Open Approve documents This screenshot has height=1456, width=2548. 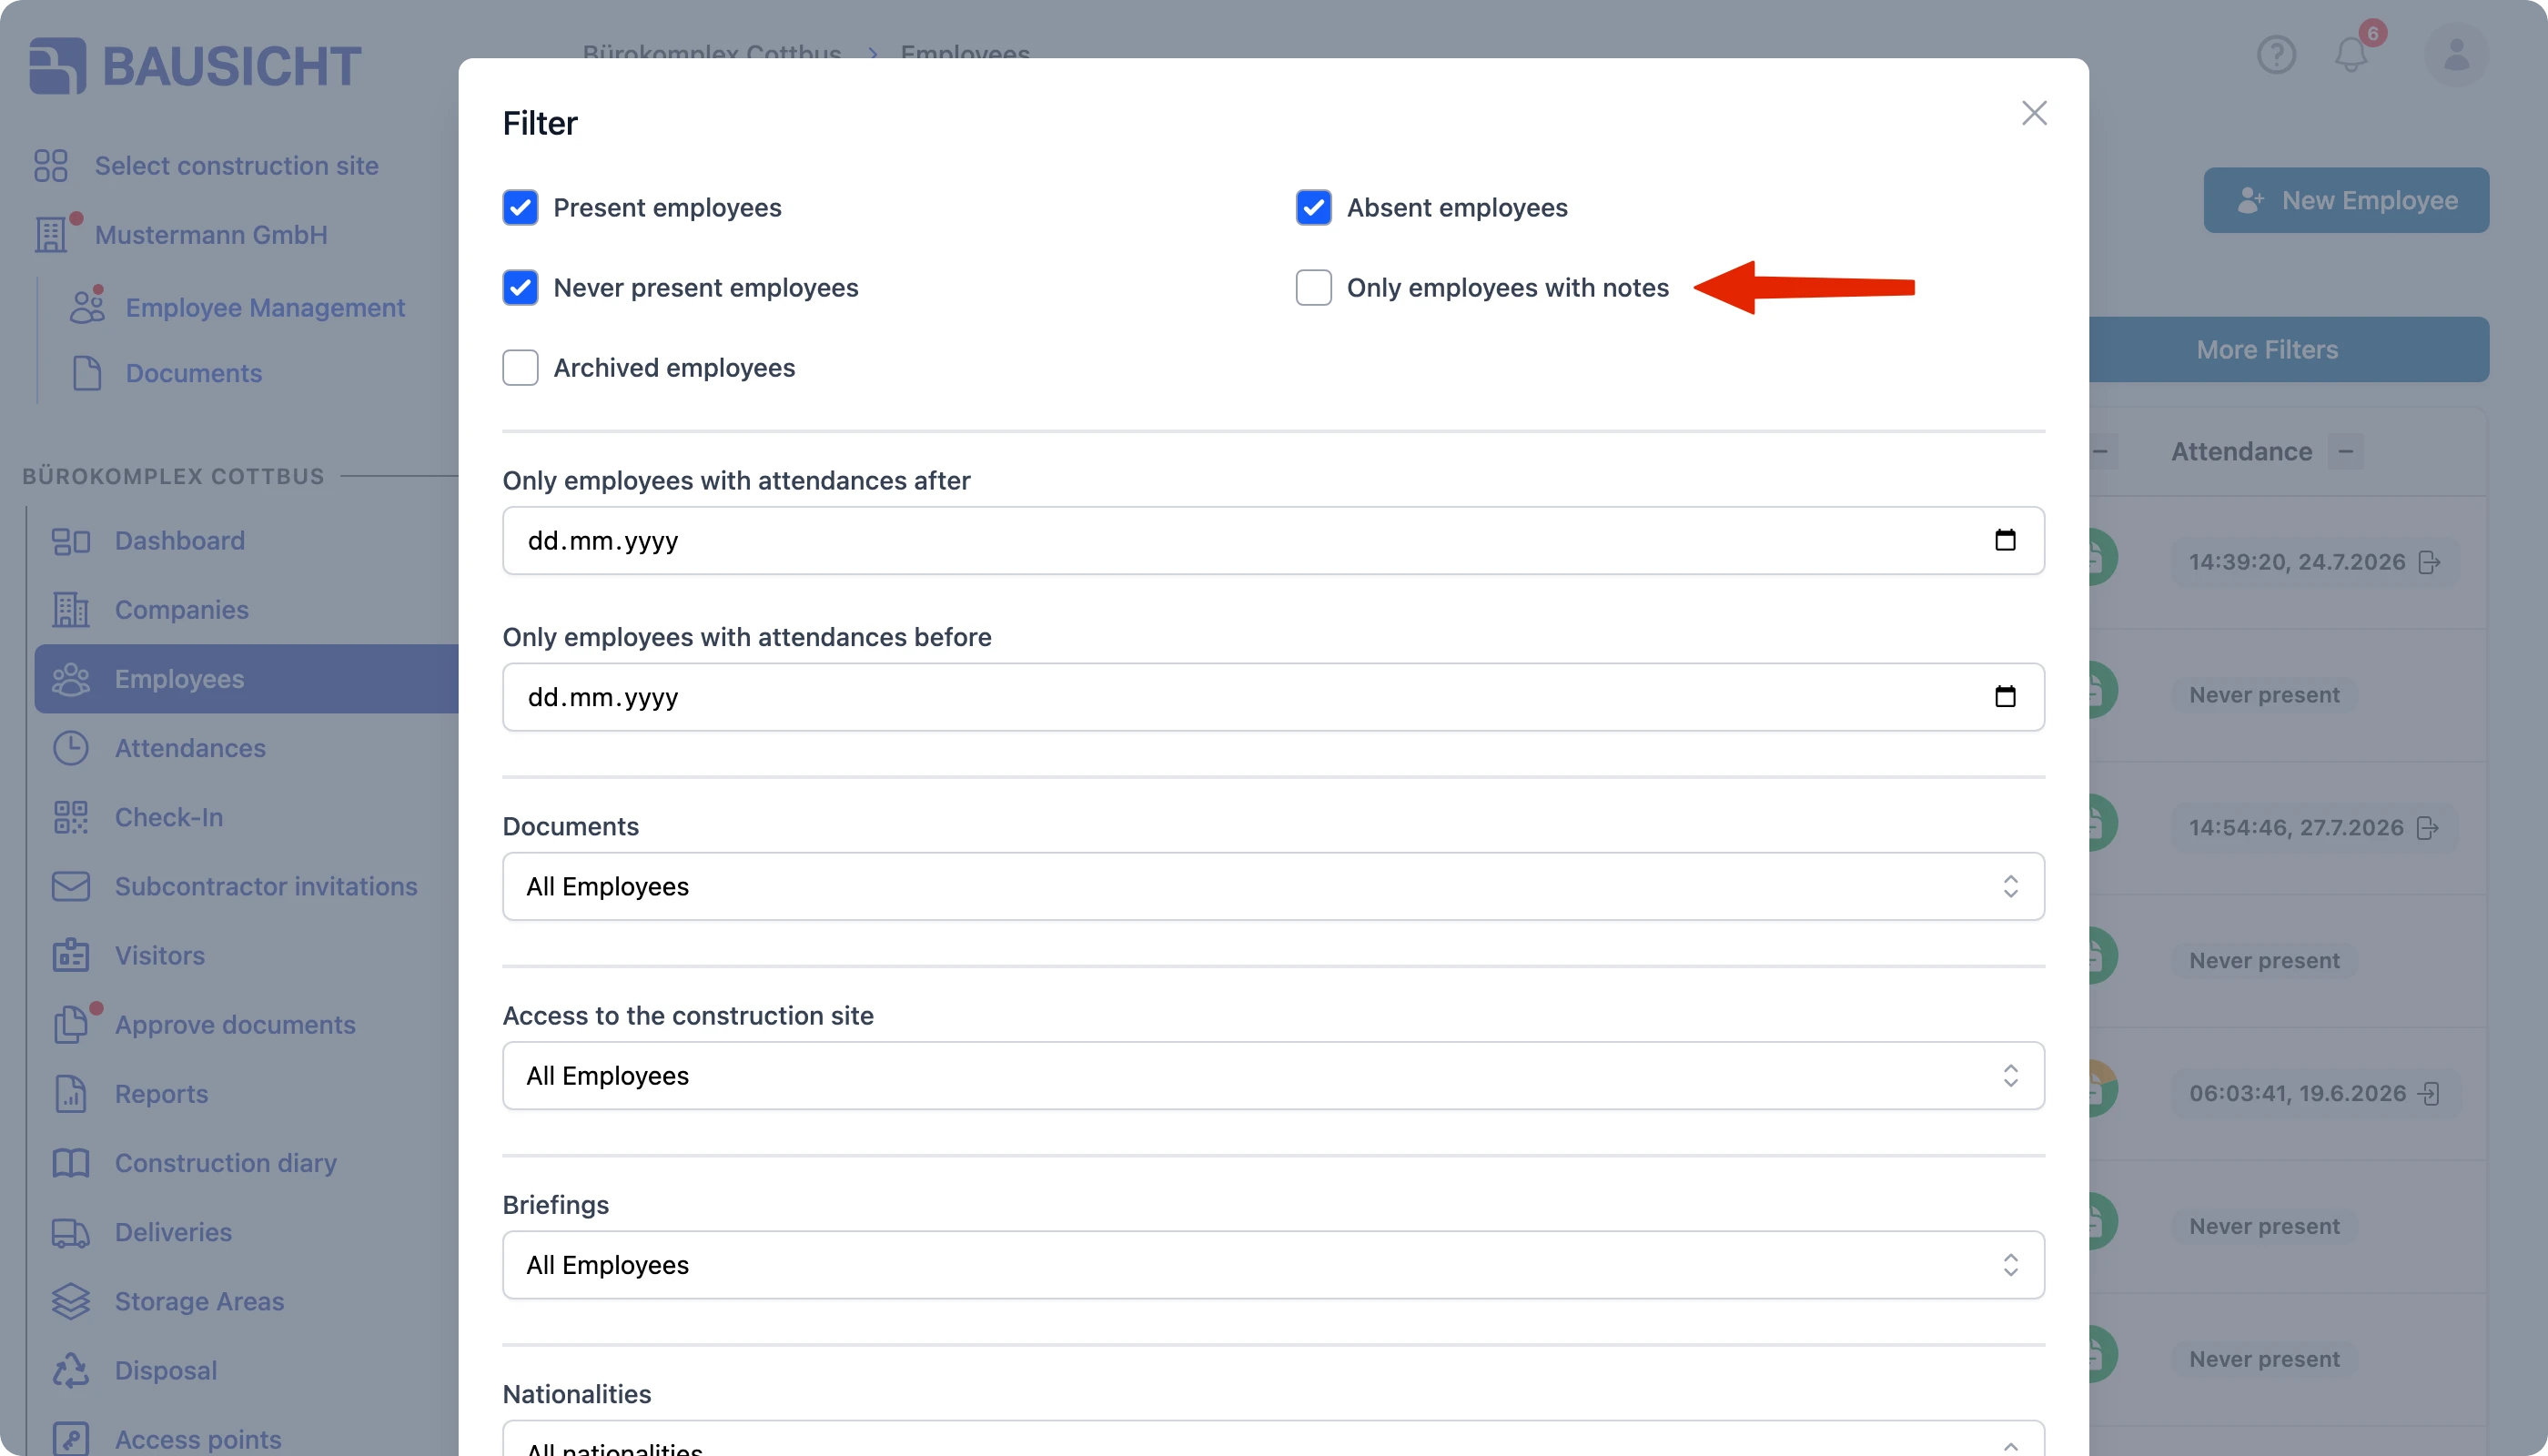(x=235, y=1024)
